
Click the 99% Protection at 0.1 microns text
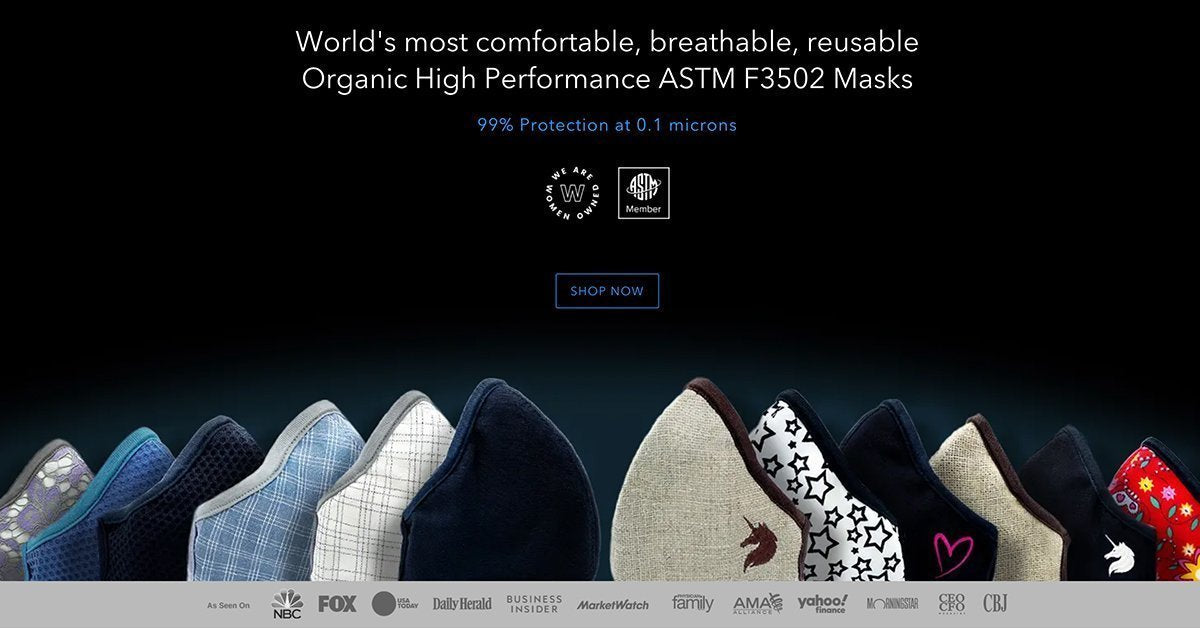pyautogui.click(x=607, y=125)
